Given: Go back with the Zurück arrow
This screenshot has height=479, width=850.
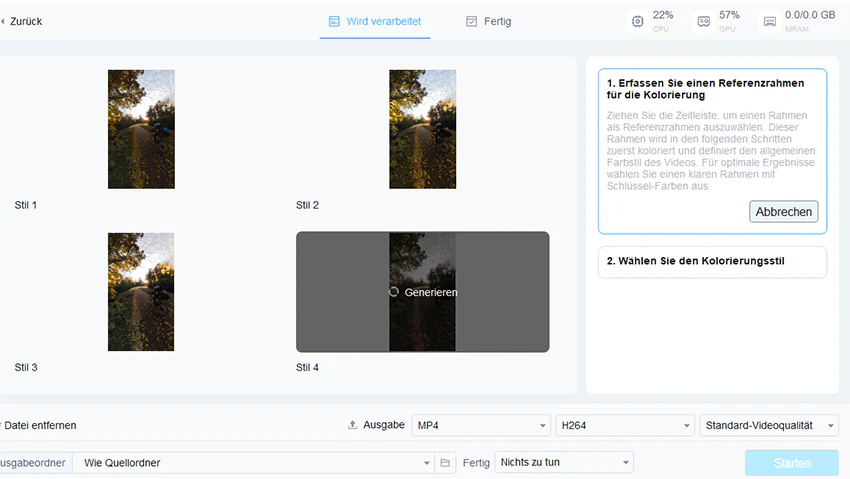Looking at the screenshot, I should click(3, 21).
